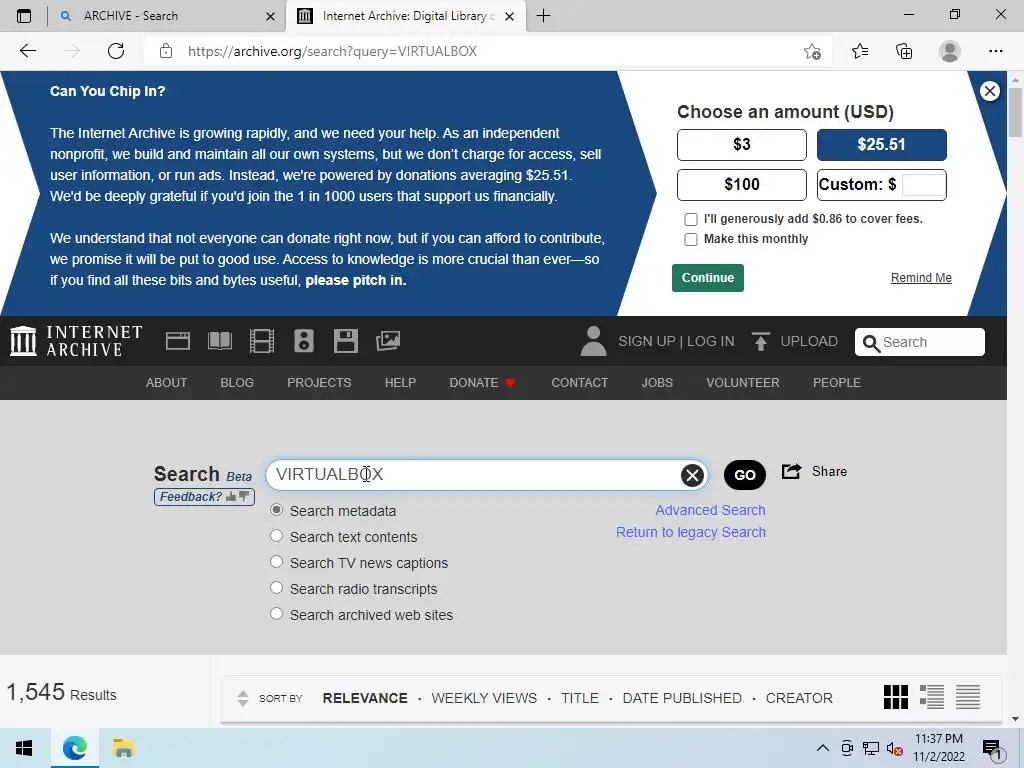Screen dimensions: 1024x768
Task: Check the cover fees checkbox
Action: tap(690, 219)
